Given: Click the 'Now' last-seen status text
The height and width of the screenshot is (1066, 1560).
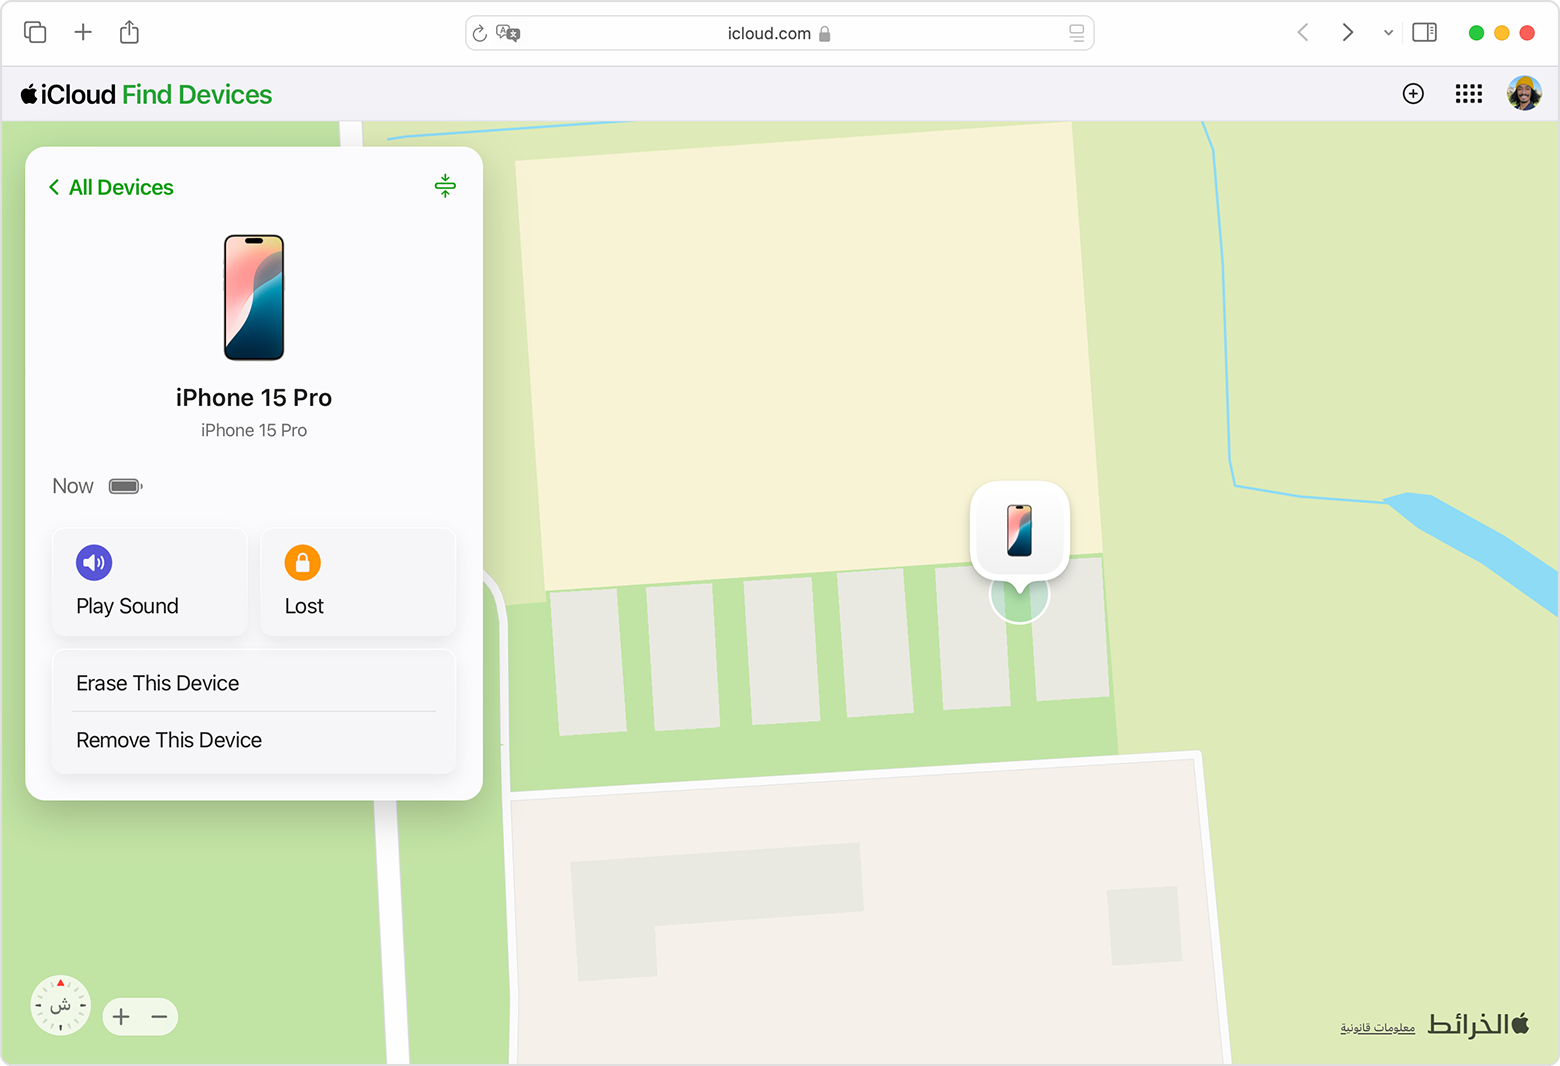Looking at the screenshot, I should [73, 486].
